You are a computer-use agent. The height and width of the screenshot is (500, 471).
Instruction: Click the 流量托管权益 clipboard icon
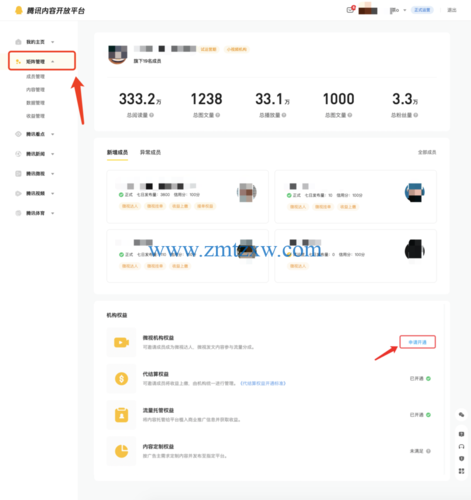click(121, 415)
